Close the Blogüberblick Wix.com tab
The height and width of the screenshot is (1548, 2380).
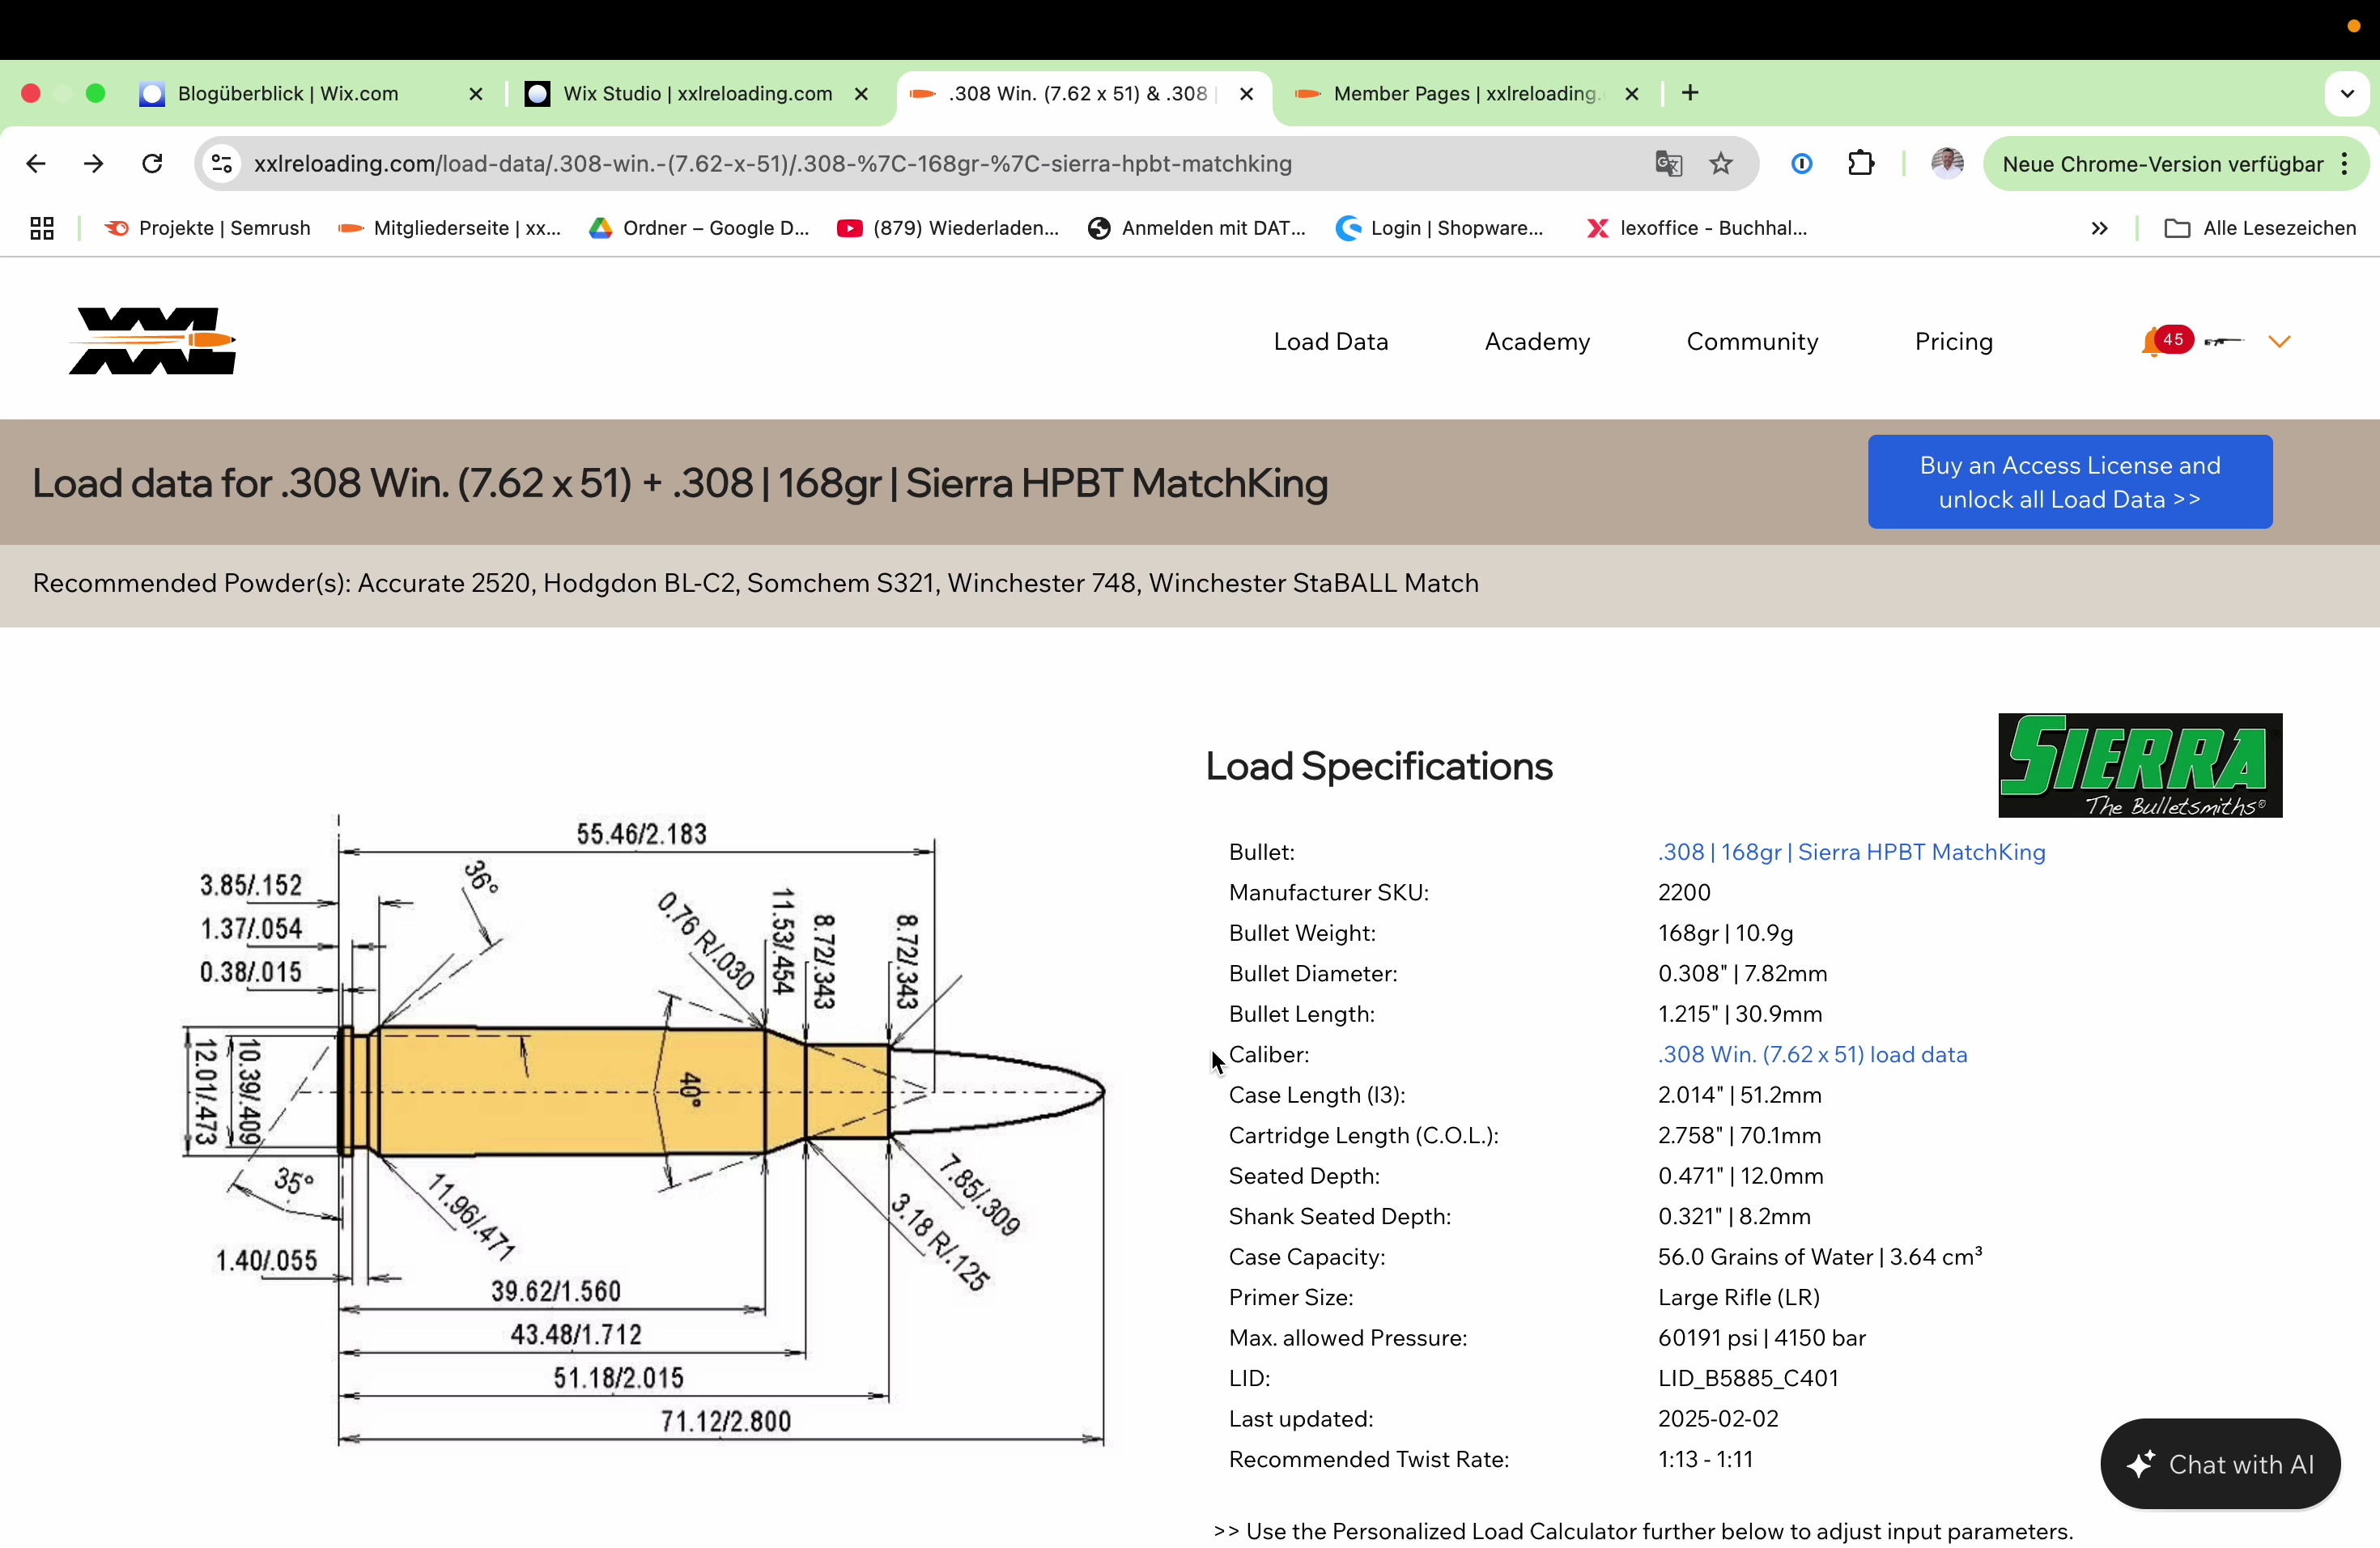pyautogui.click(x=476, y=94)
